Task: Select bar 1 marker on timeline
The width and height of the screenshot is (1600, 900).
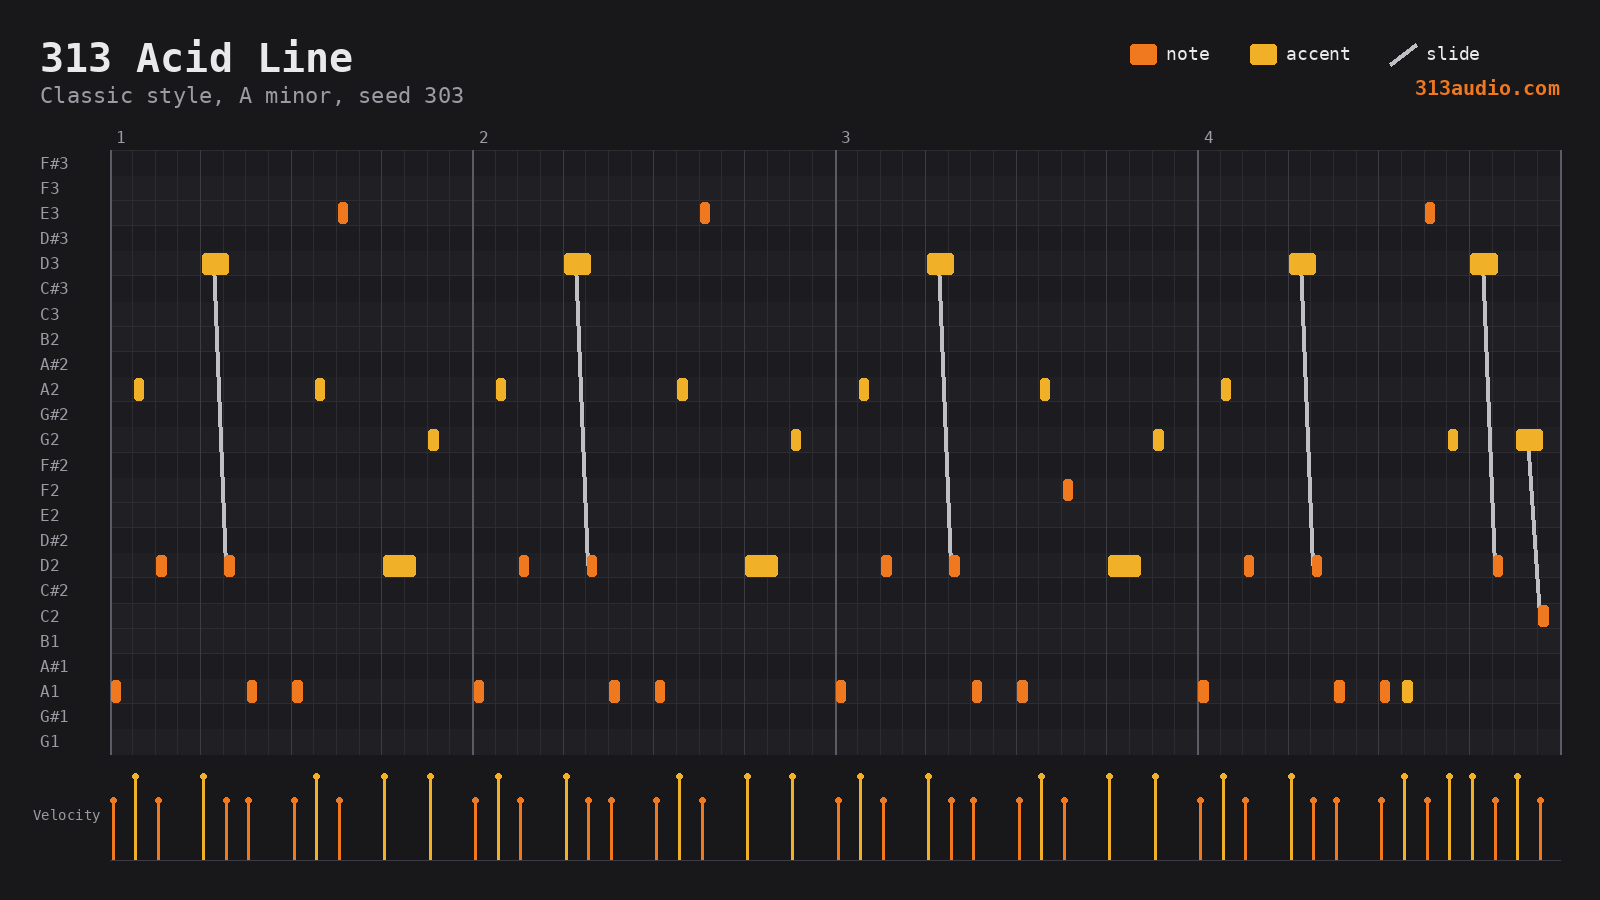Action: (x=121, y=137)
